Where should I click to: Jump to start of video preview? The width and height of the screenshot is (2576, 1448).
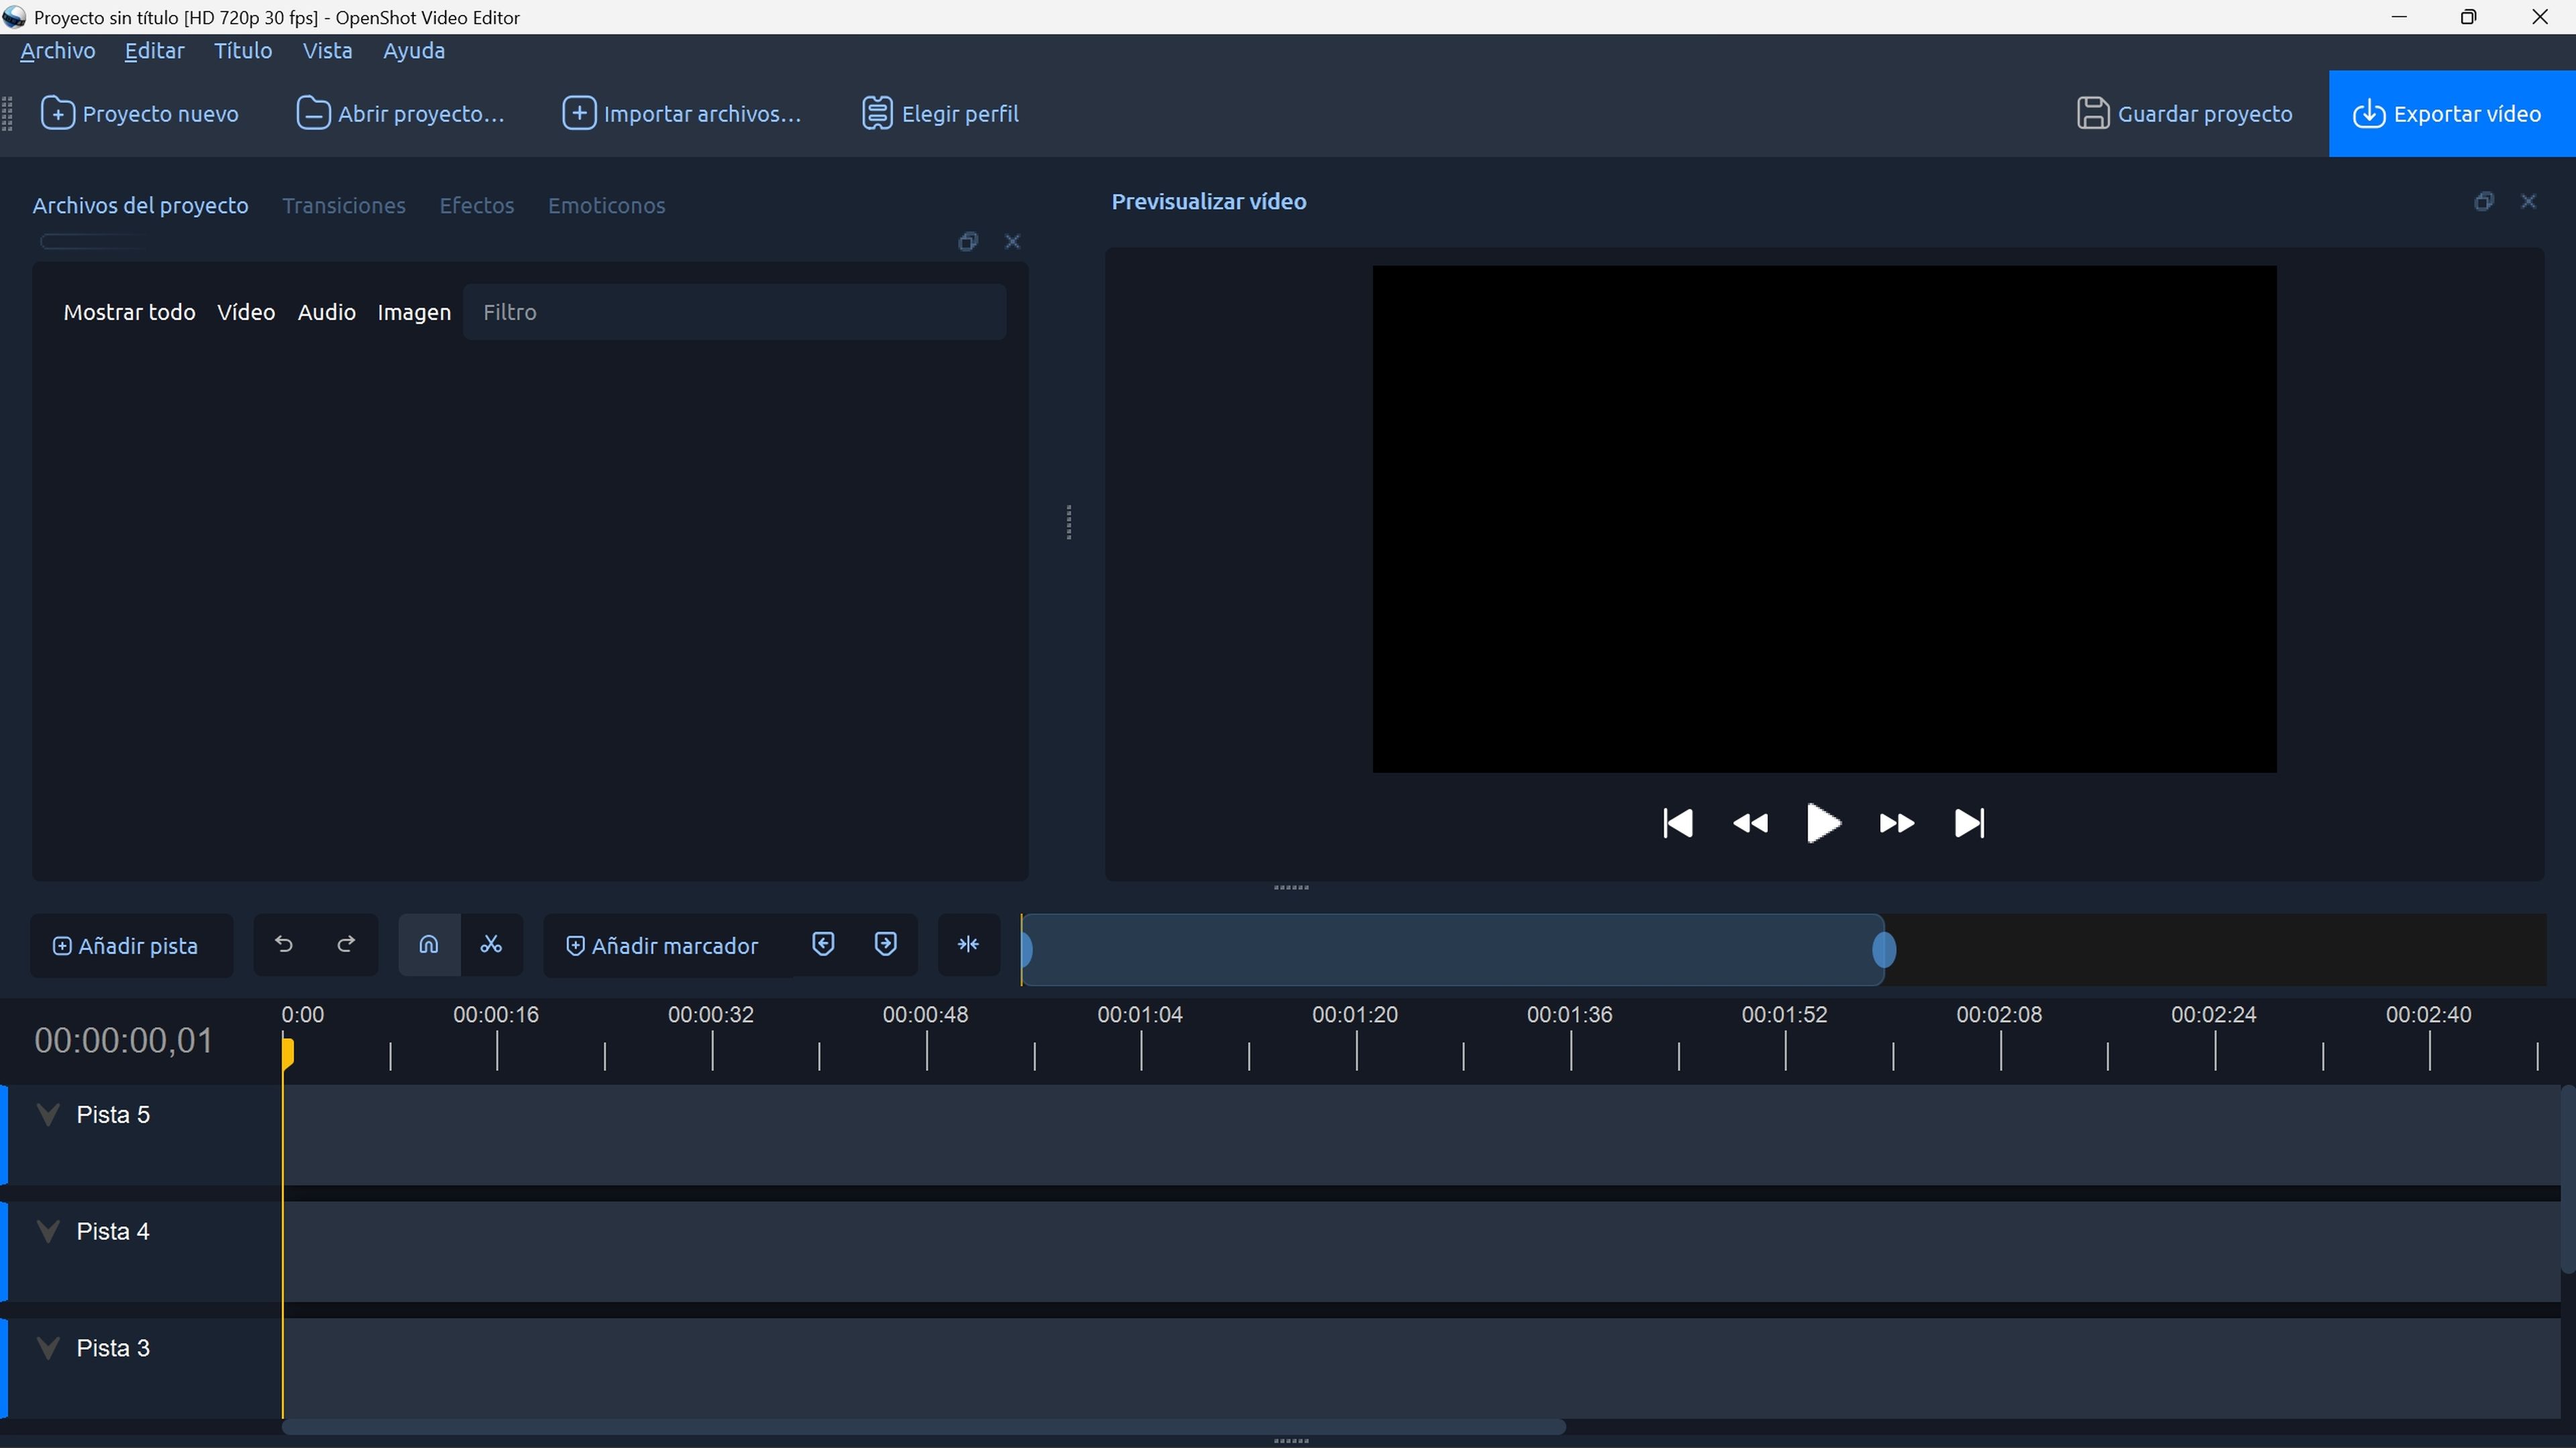pos(1677,824)
